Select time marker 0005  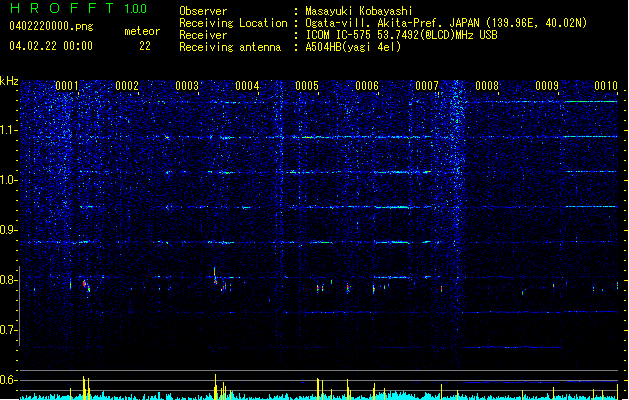307,86
